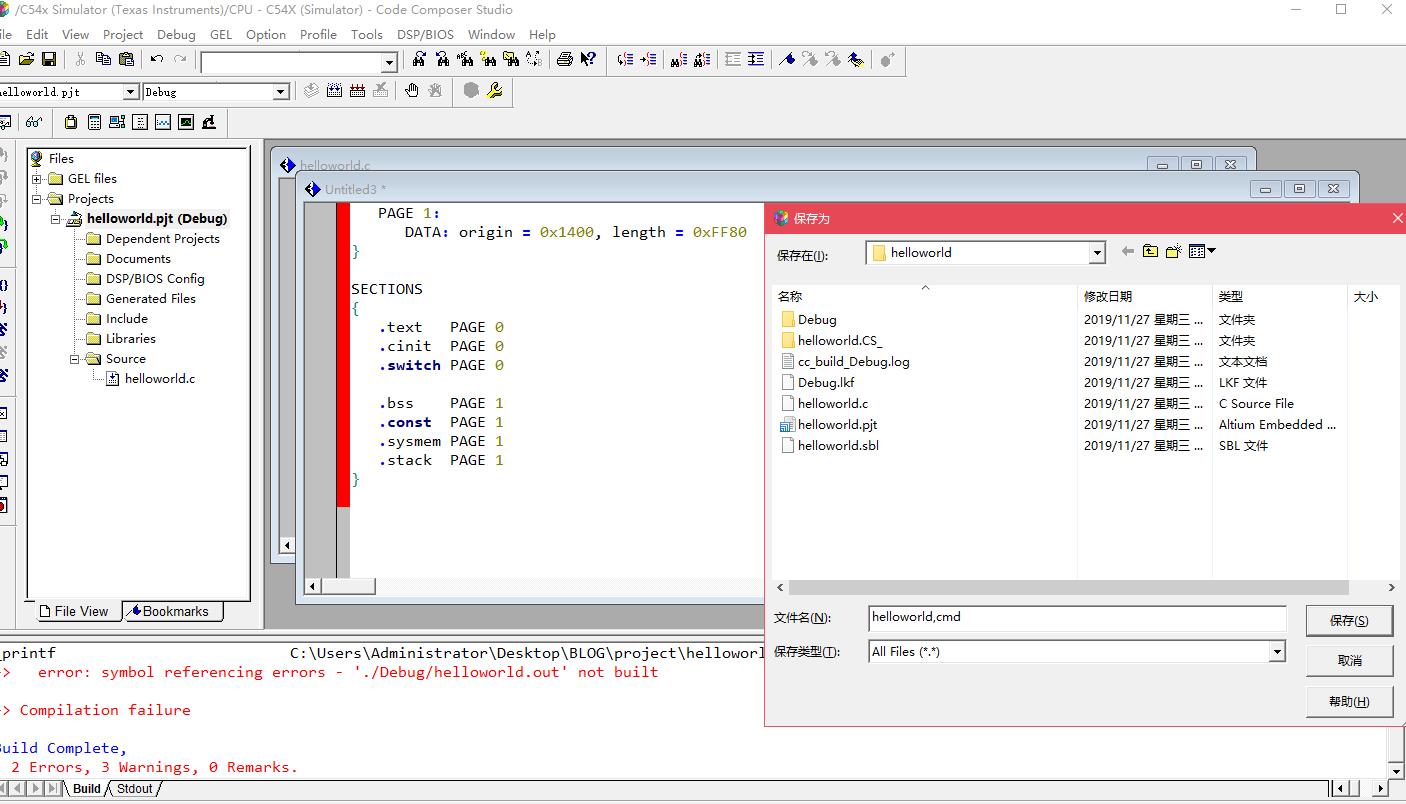Click the Up One Level folder icon

click(x=1150, y=252)
